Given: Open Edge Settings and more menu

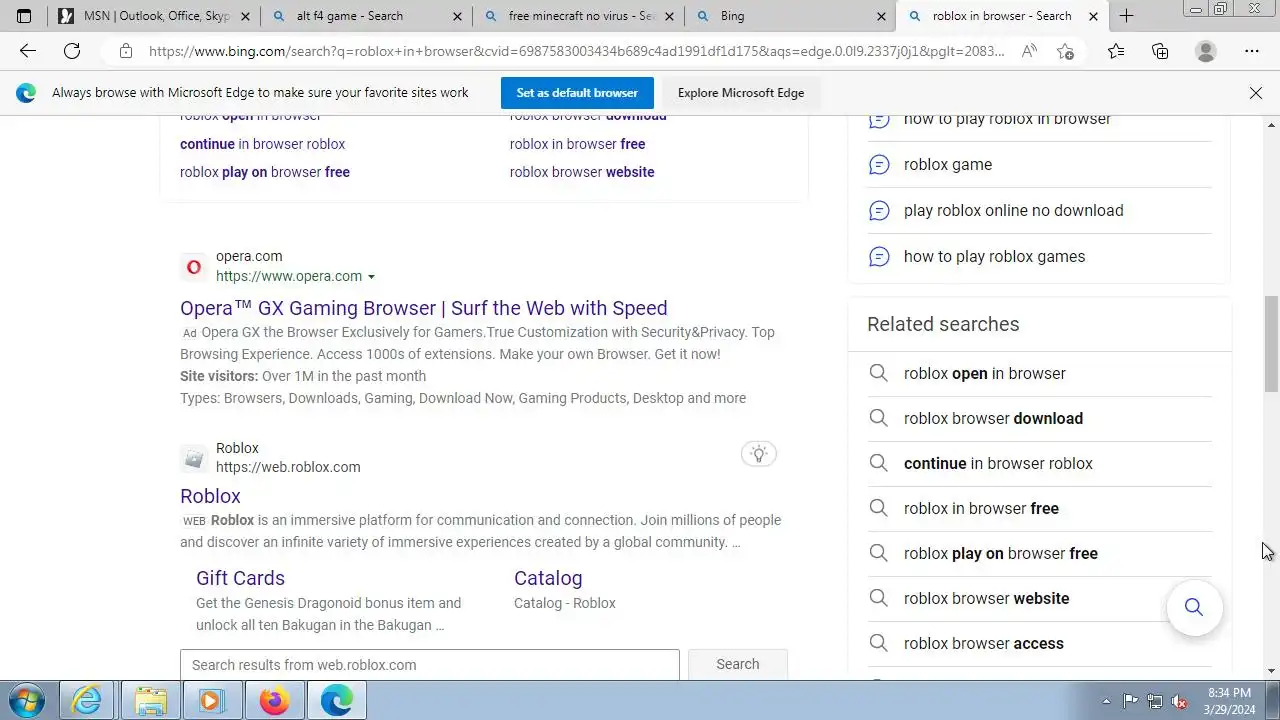Looking at the screenshot, I should coord(1252,51).
